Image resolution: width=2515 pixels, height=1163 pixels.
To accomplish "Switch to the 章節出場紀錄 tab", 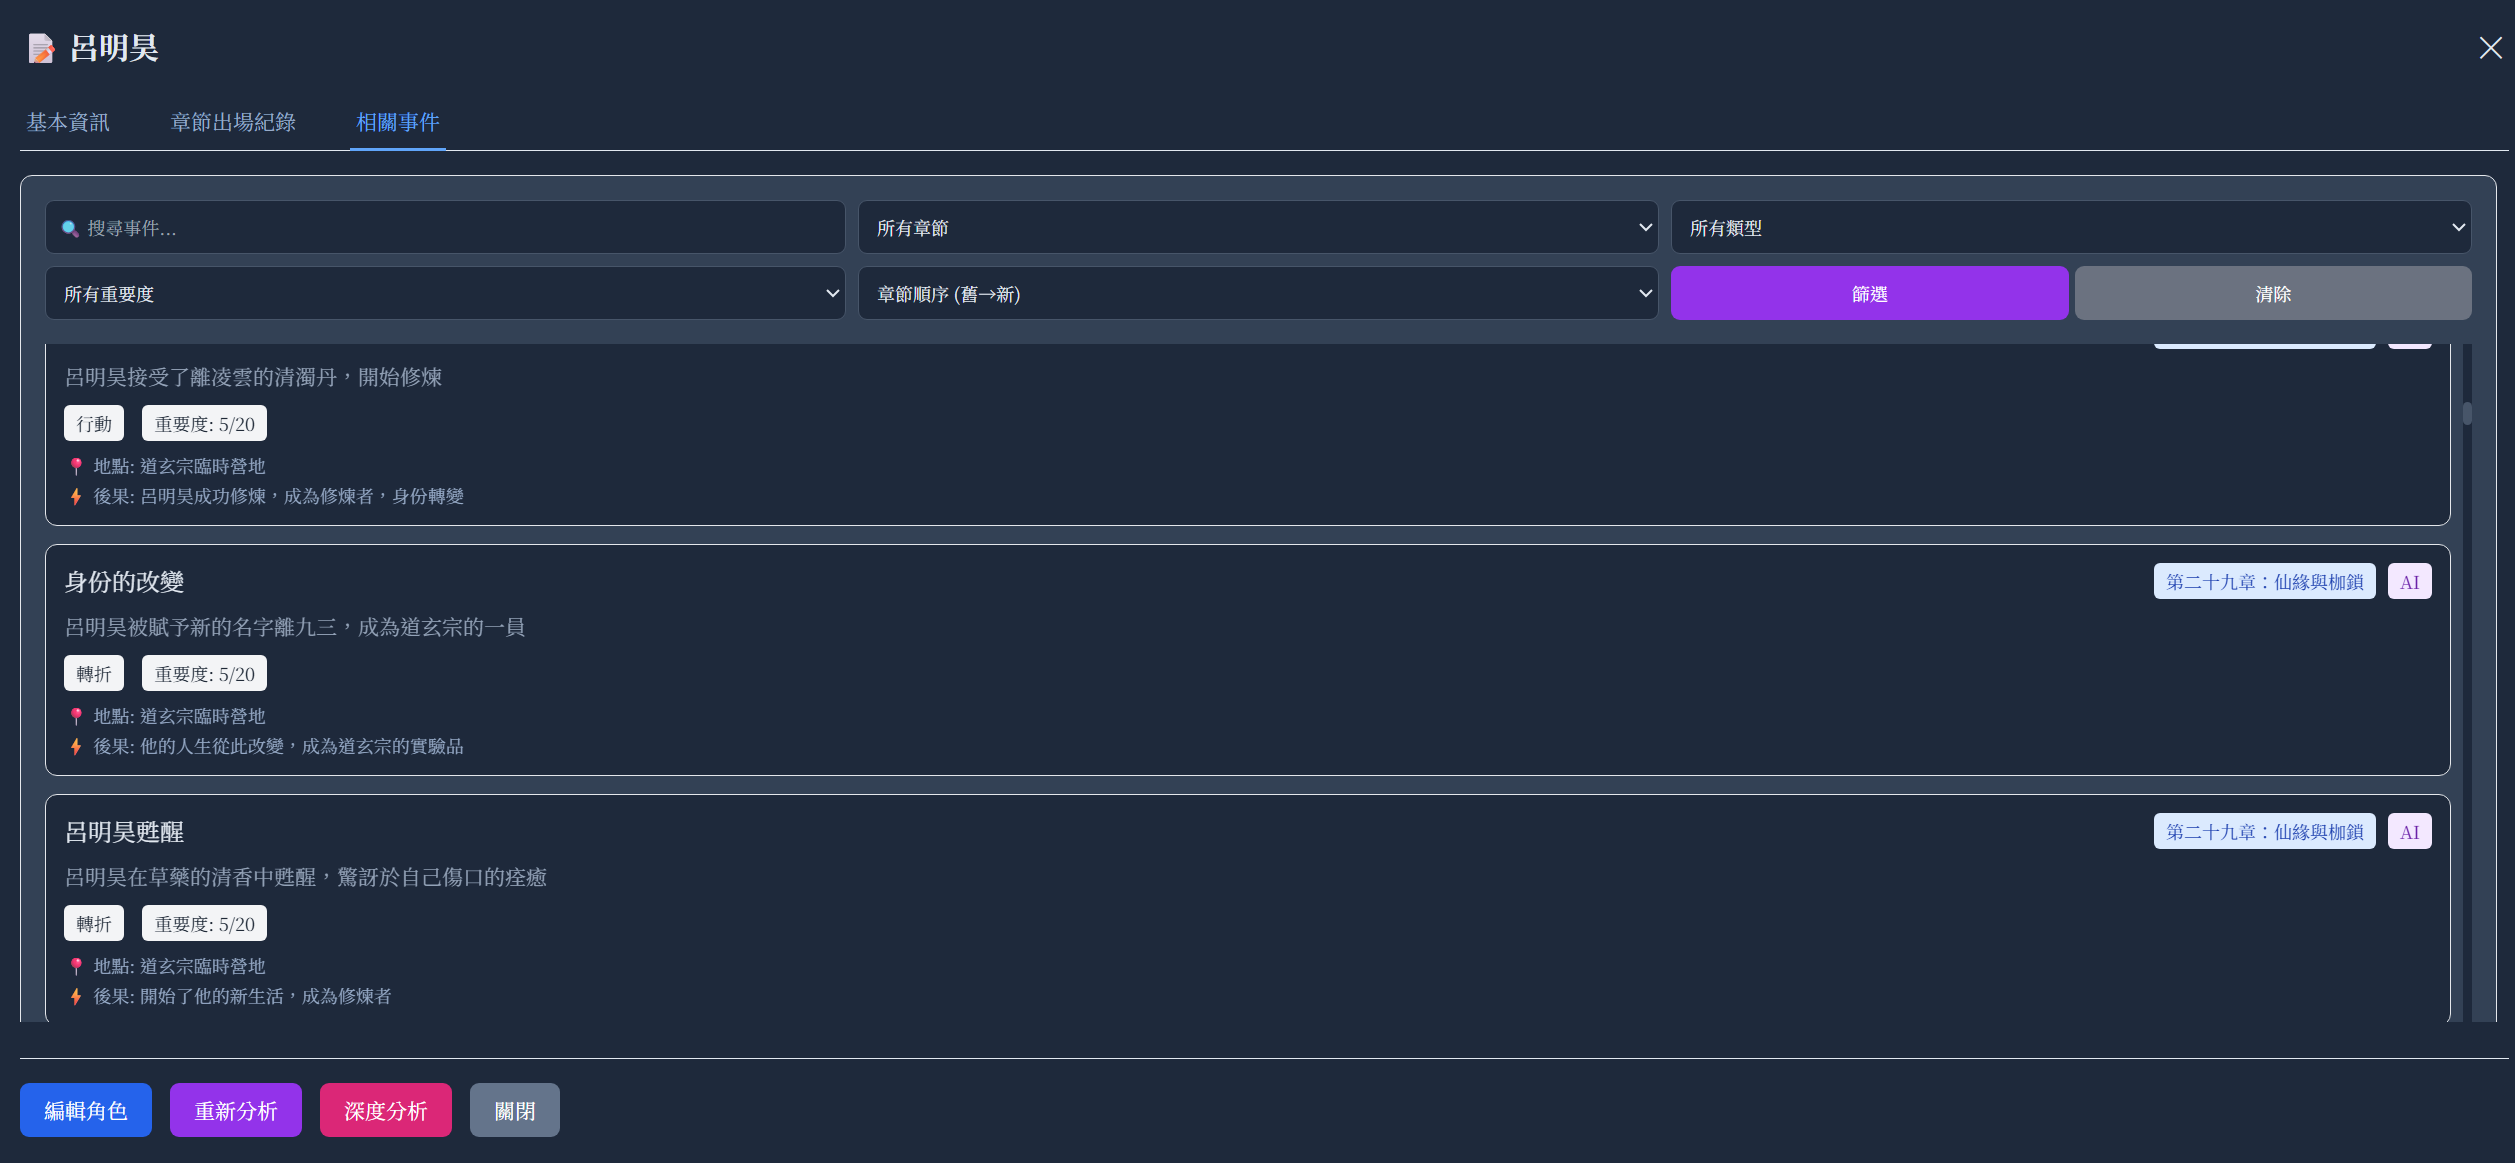I will [233, 122].
